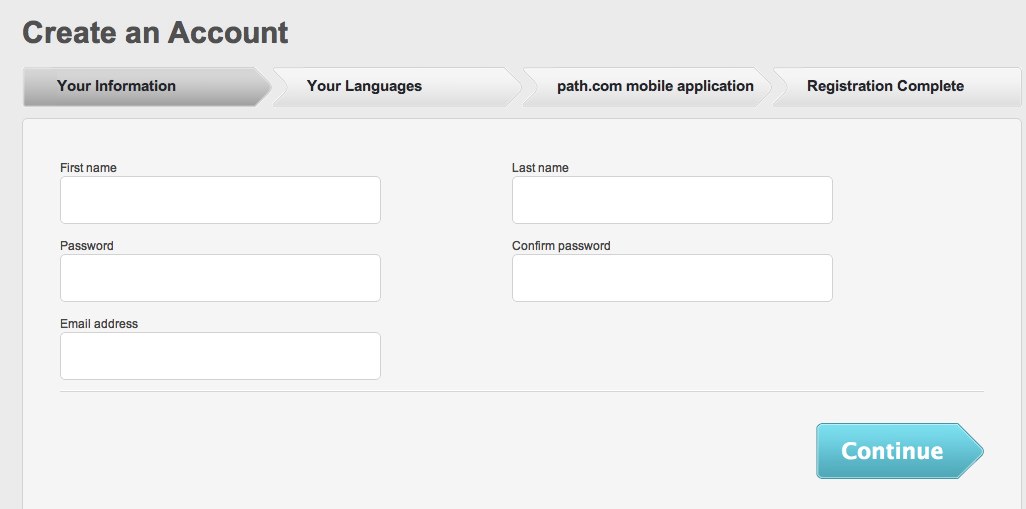Screen dimensions: 1026x509
Task: Go to the Registration Complete step
Action: point(897,86)
